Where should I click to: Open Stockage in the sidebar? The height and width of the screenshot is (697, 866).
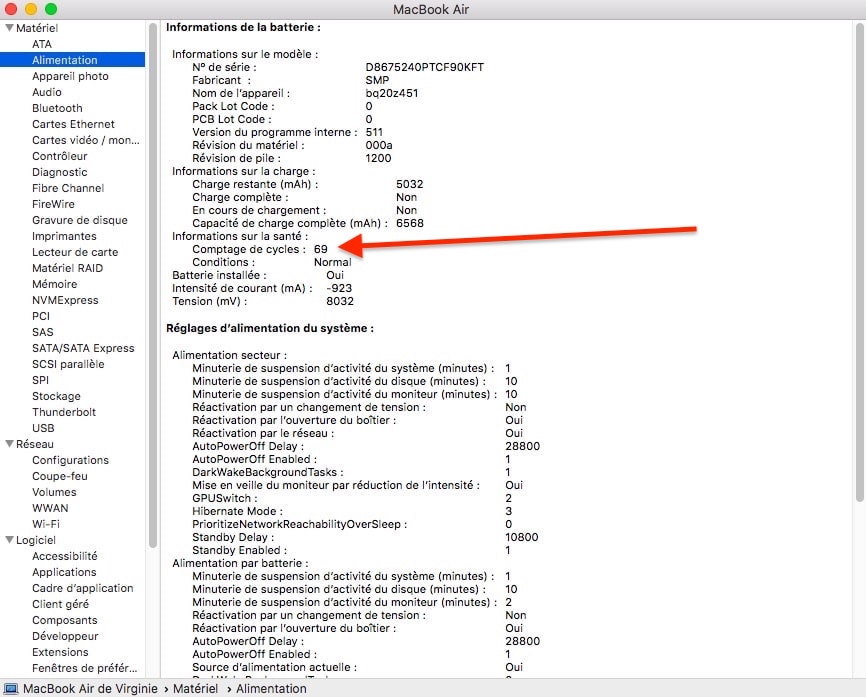(x=56, y=397)
